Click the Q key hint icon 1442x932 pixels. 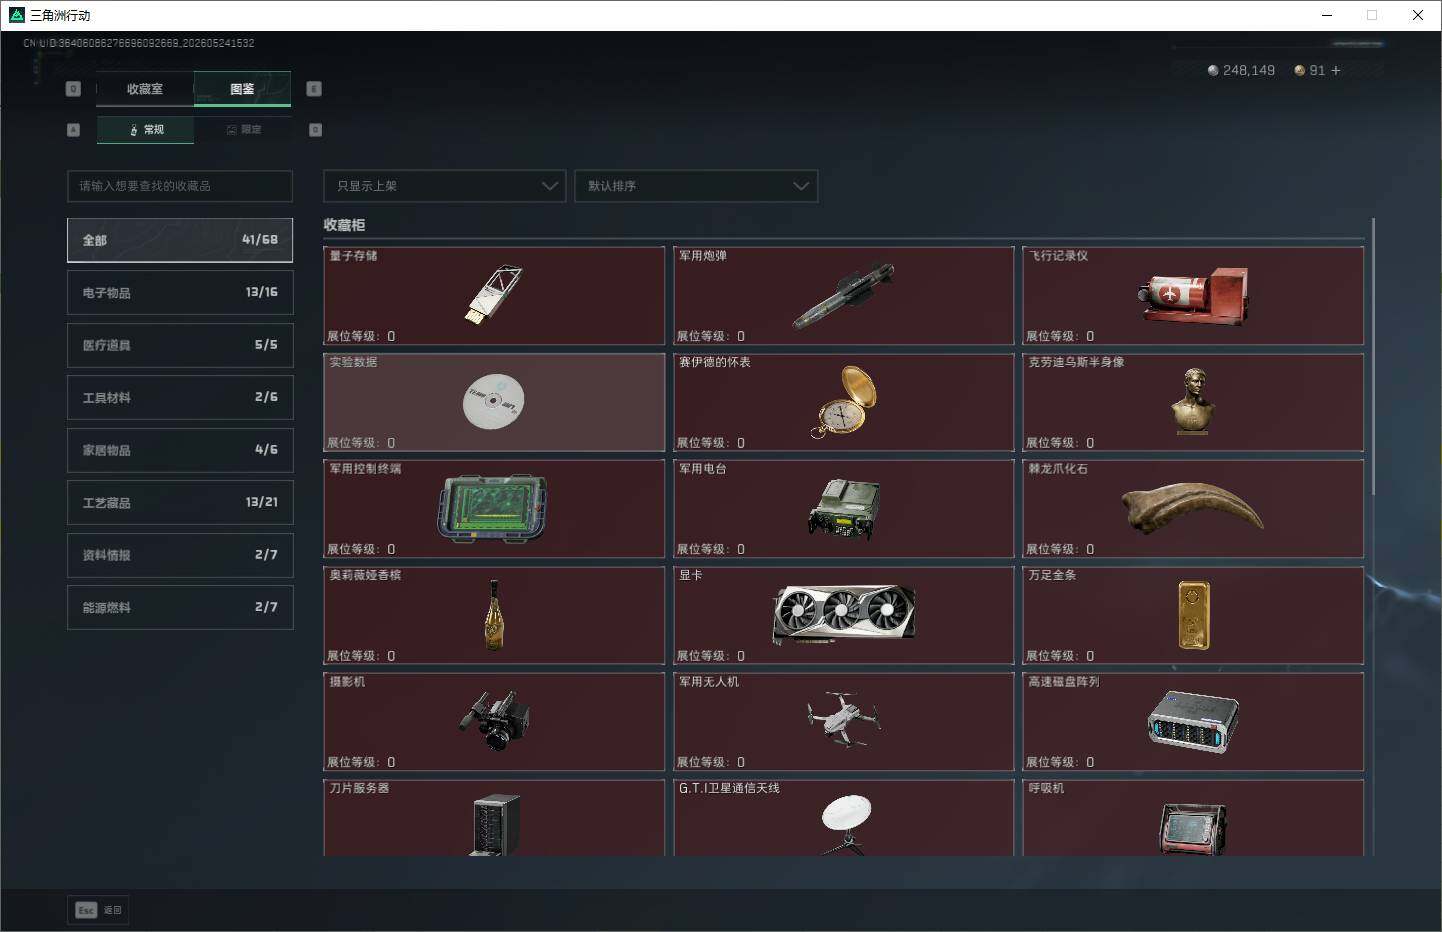(73, 89)
